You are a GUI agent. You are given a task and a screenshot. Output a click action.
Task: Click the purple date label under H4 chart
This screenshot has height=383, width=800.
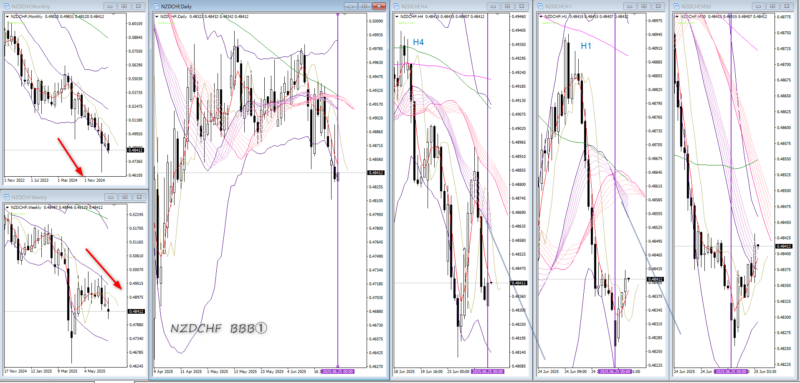(x=488, y=372)
